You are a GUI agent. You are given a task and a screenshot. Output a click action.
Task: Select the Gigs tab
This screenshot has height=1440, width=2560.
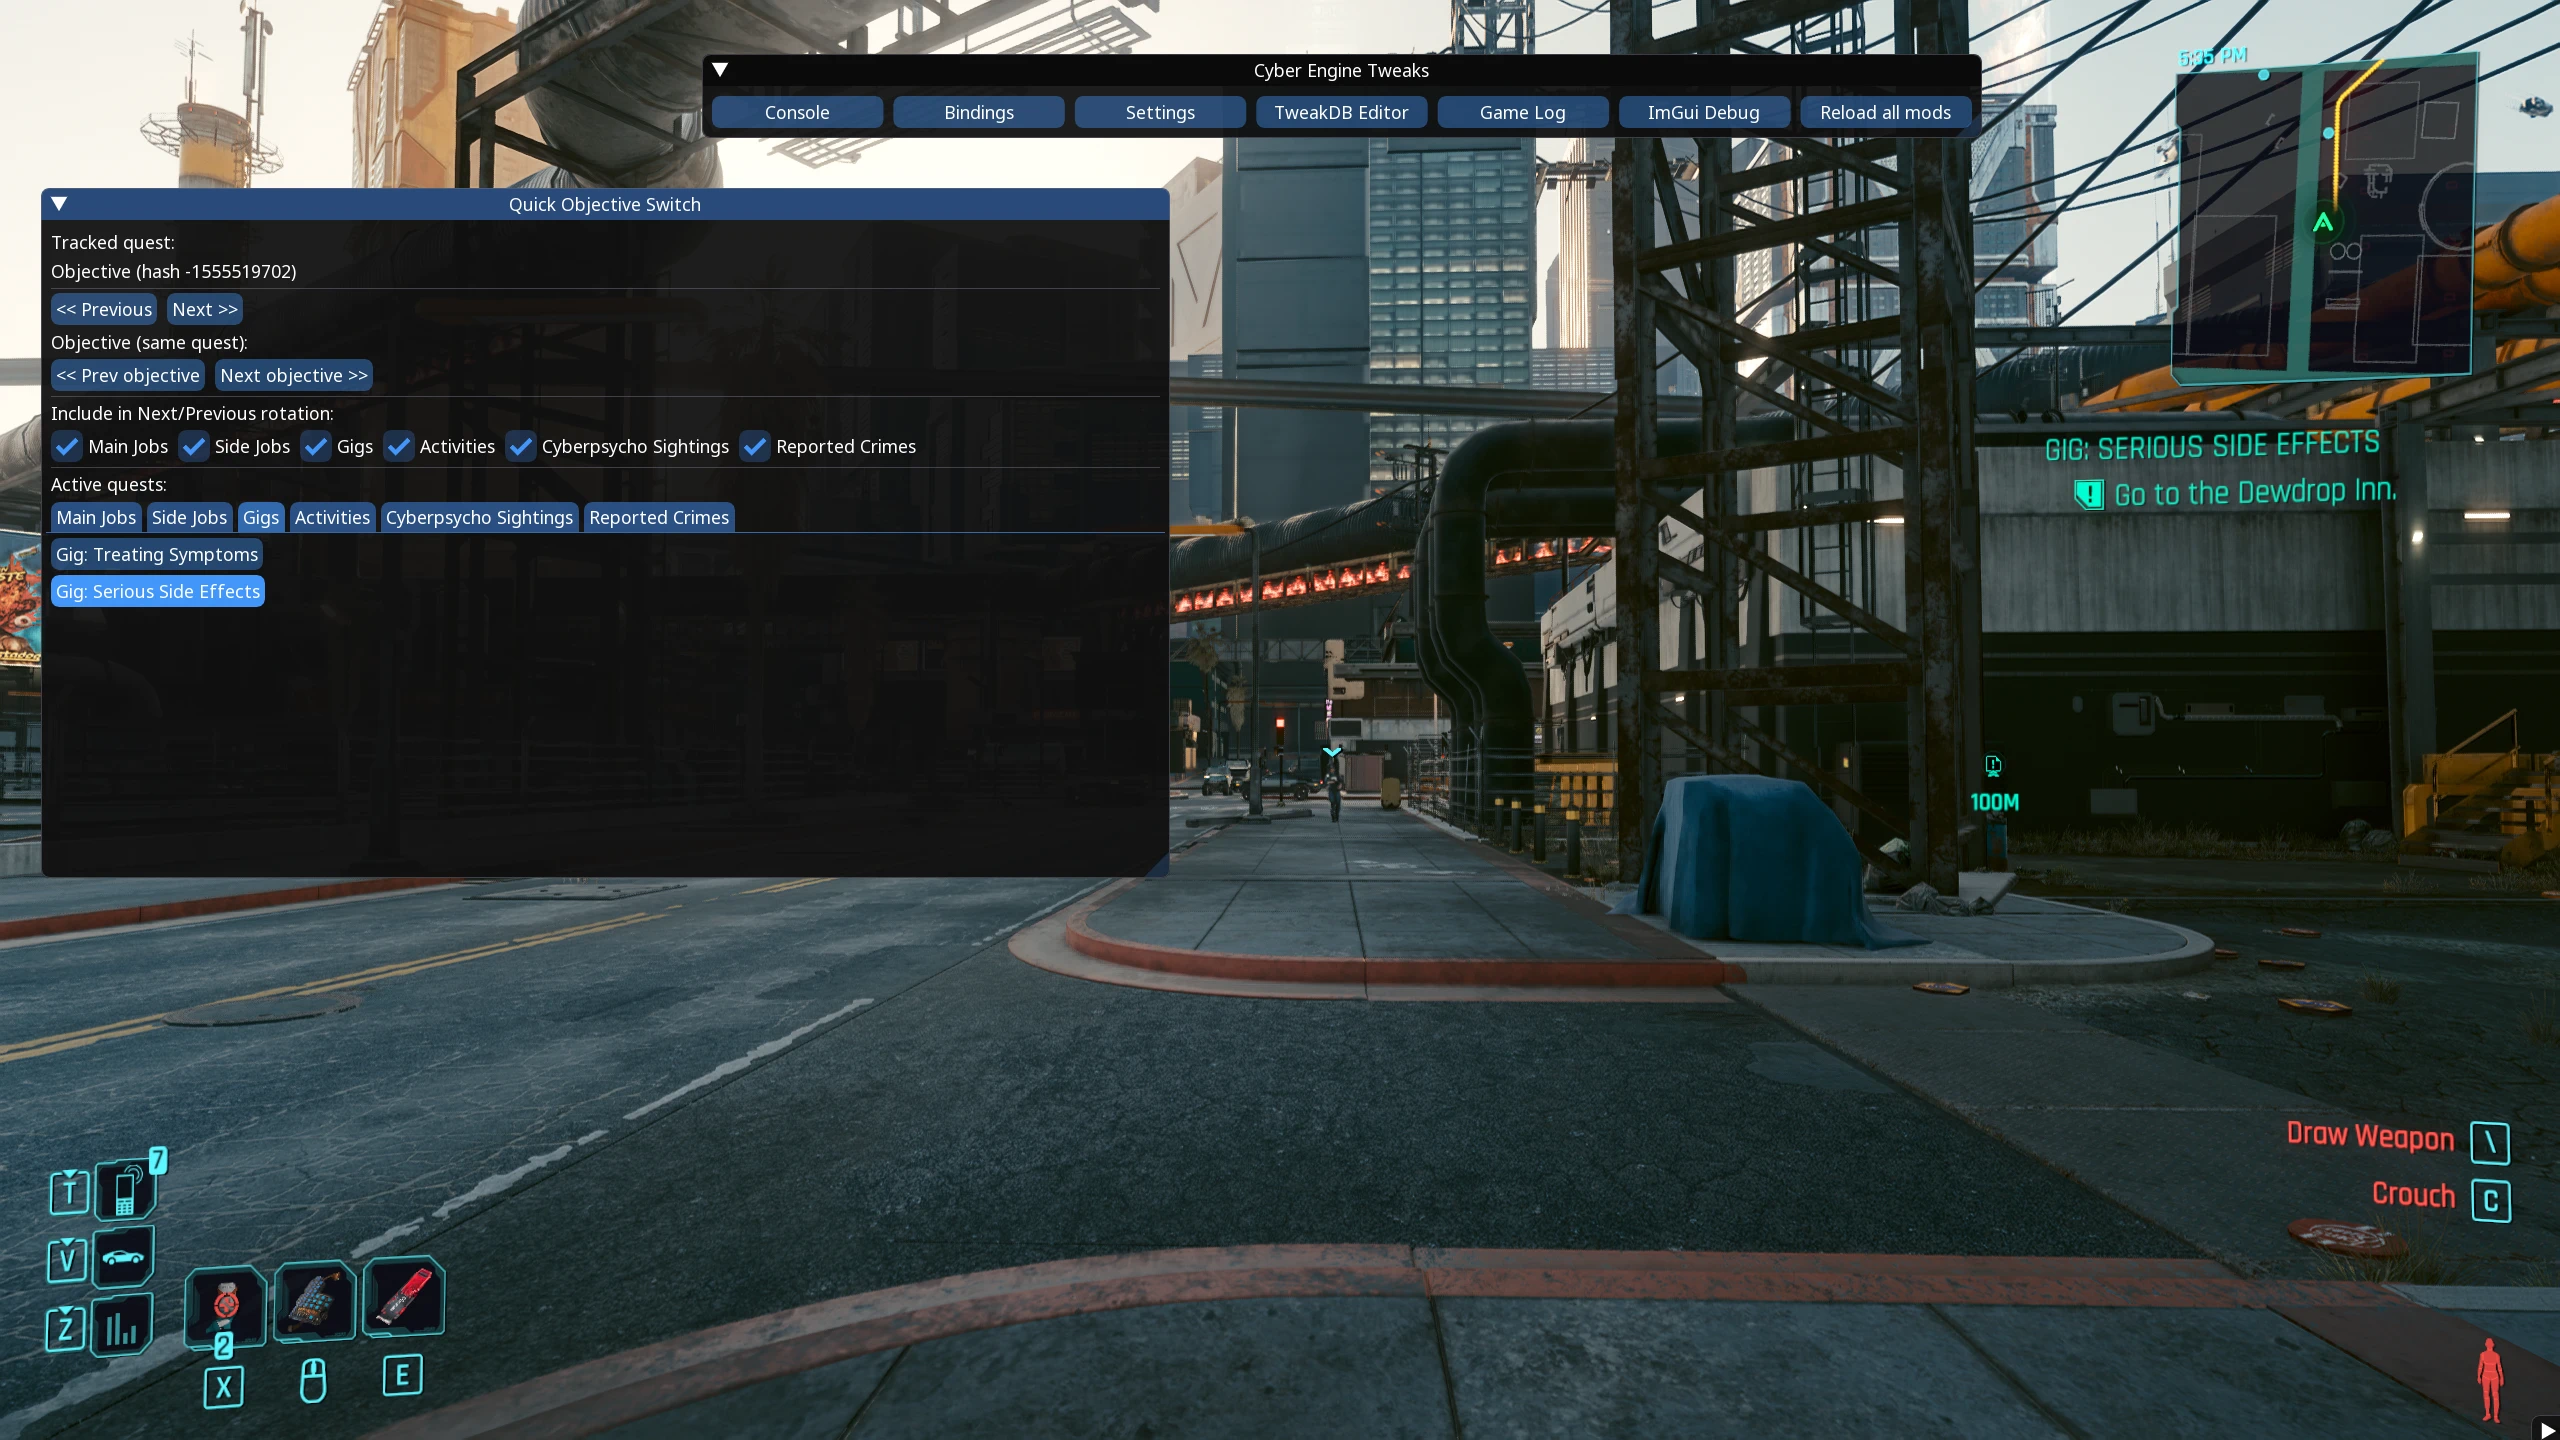[x=261, y=517]
